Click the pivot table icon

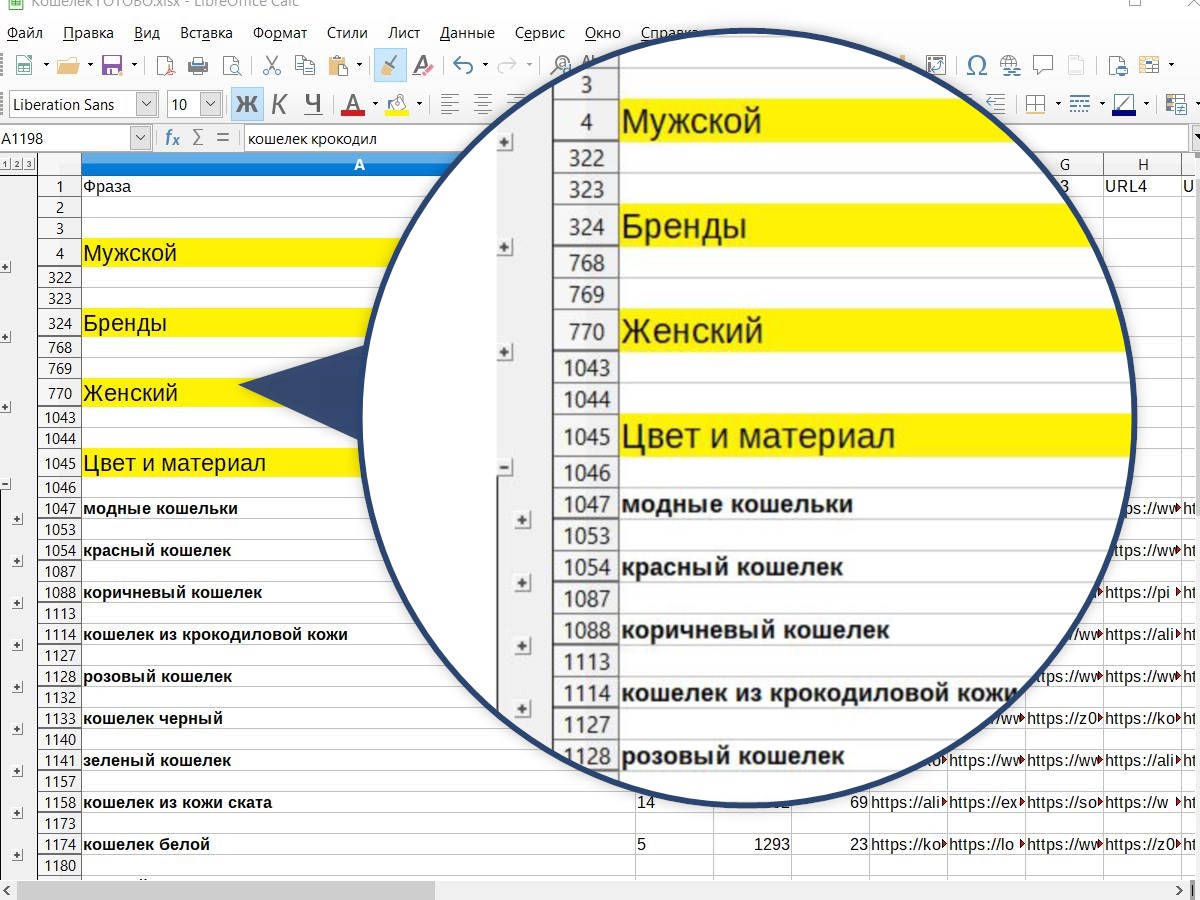pyautogui.click(x=937, y=66)
